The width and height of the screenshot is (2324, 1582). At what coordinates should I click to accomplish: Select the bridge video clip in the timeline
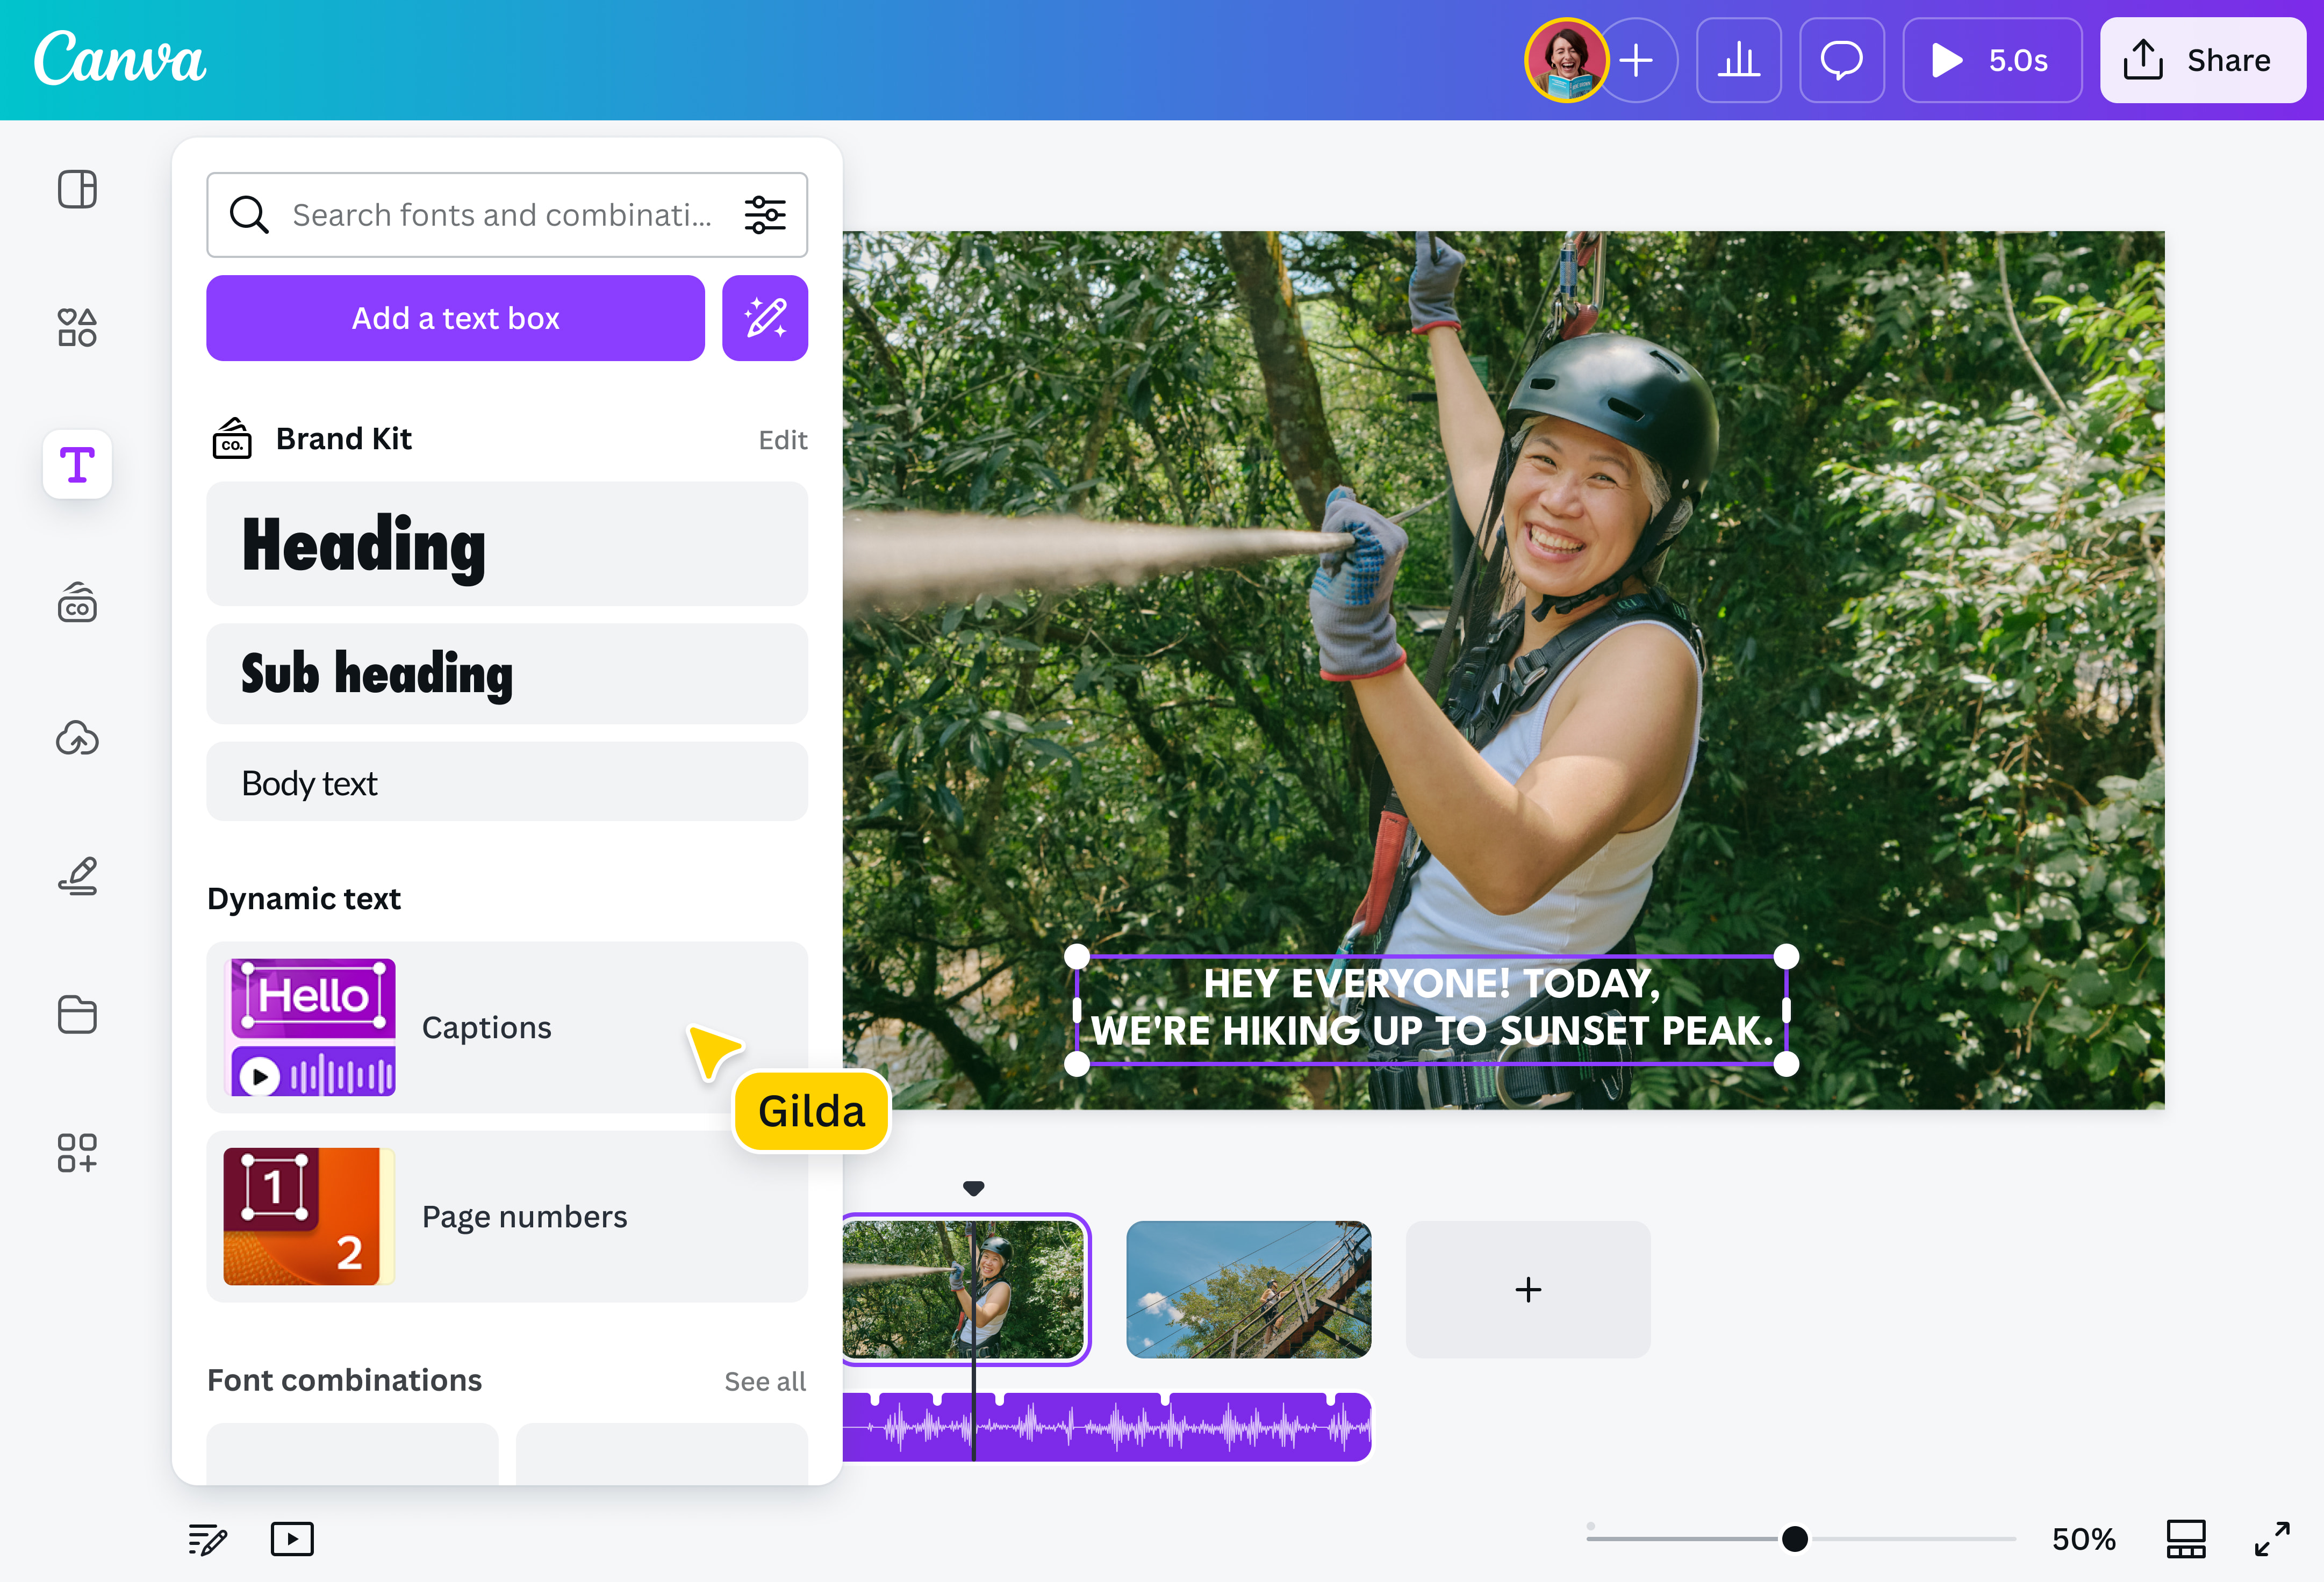1248,1290
